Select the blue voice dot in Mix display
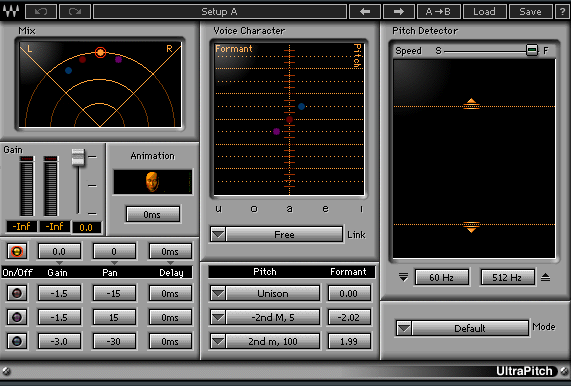This screenshot has height=386, width=571. (68, 70)
